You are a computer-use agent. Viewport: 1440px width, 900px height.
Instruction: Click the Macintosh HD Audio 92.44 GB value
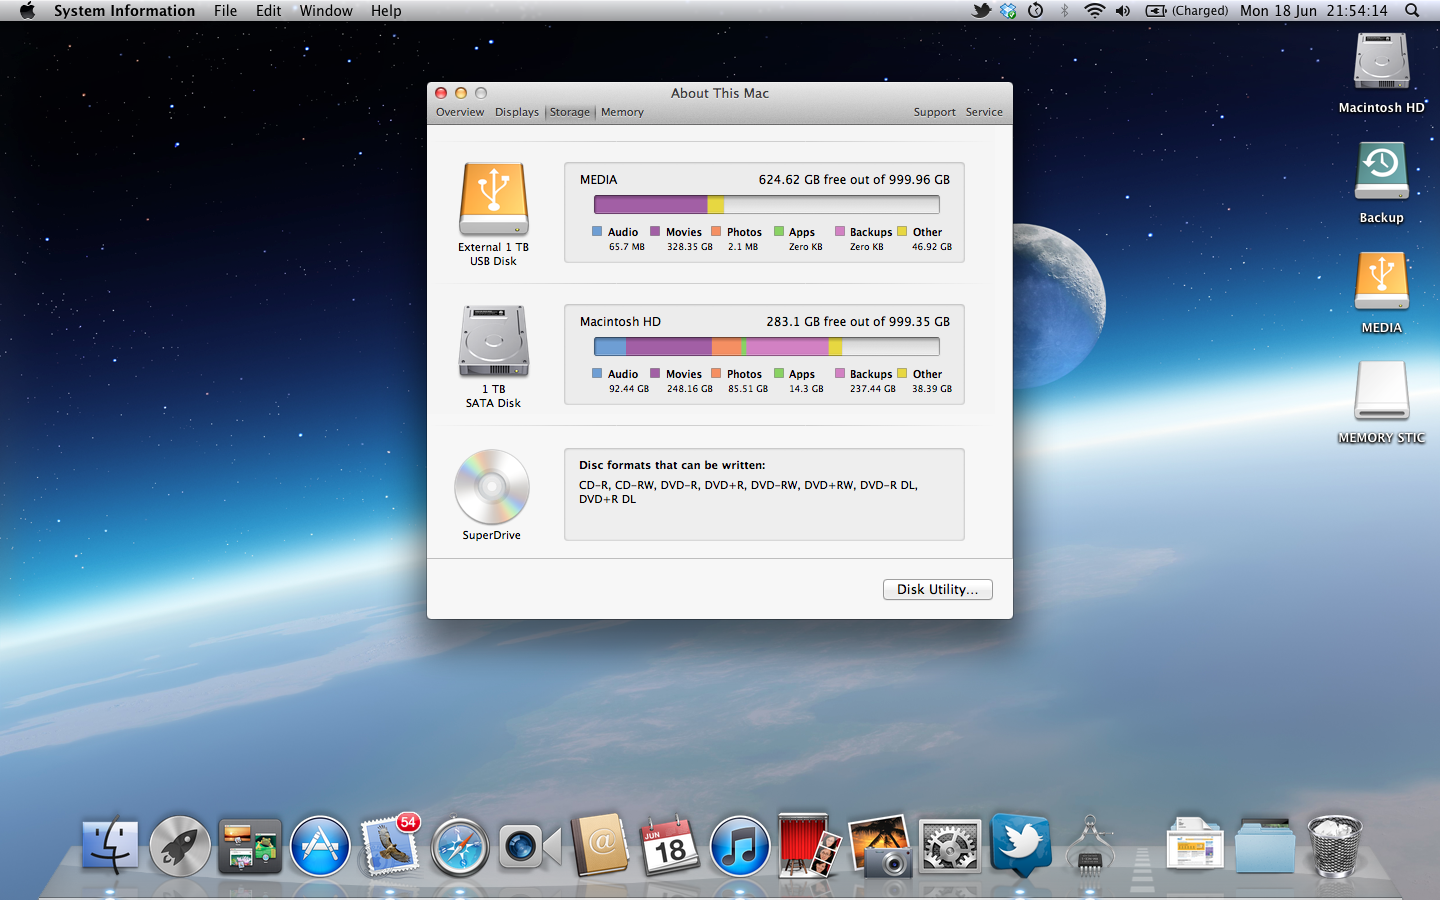(x=629, y=389)
